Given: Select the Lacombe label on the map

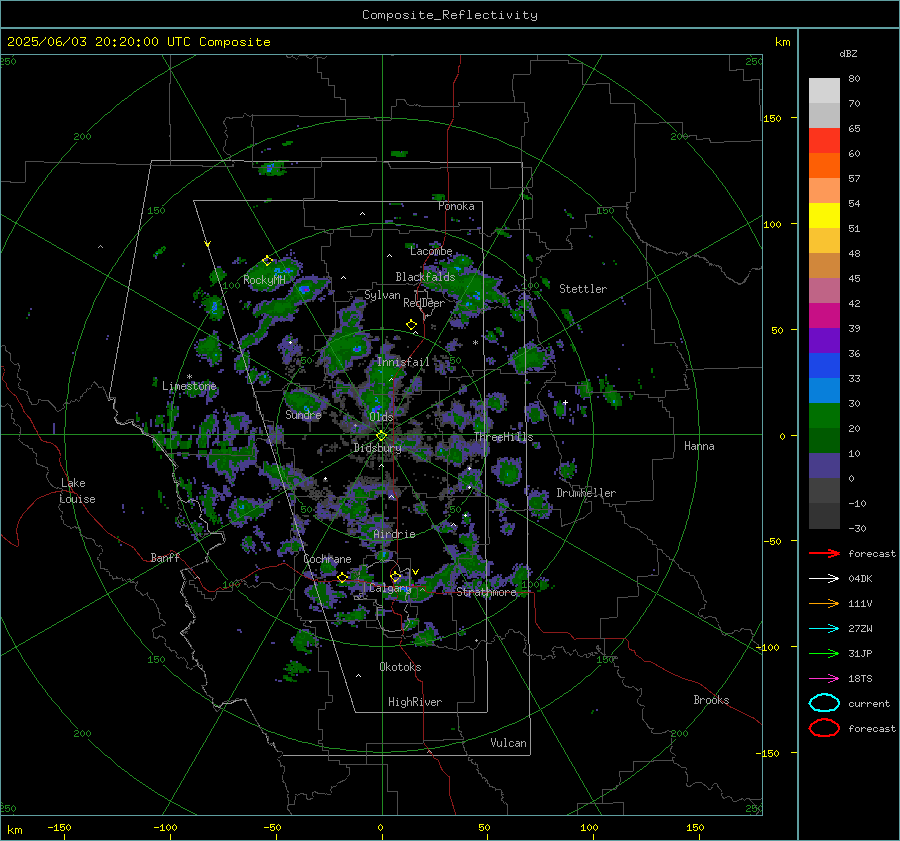Looking at the screenshot, I should click(x=431, y=251).
